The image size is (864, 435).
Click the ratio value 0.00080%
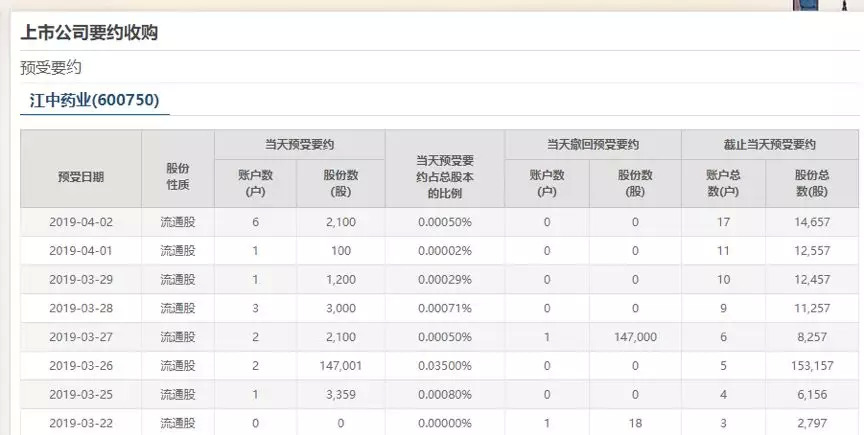coord(445,394)
